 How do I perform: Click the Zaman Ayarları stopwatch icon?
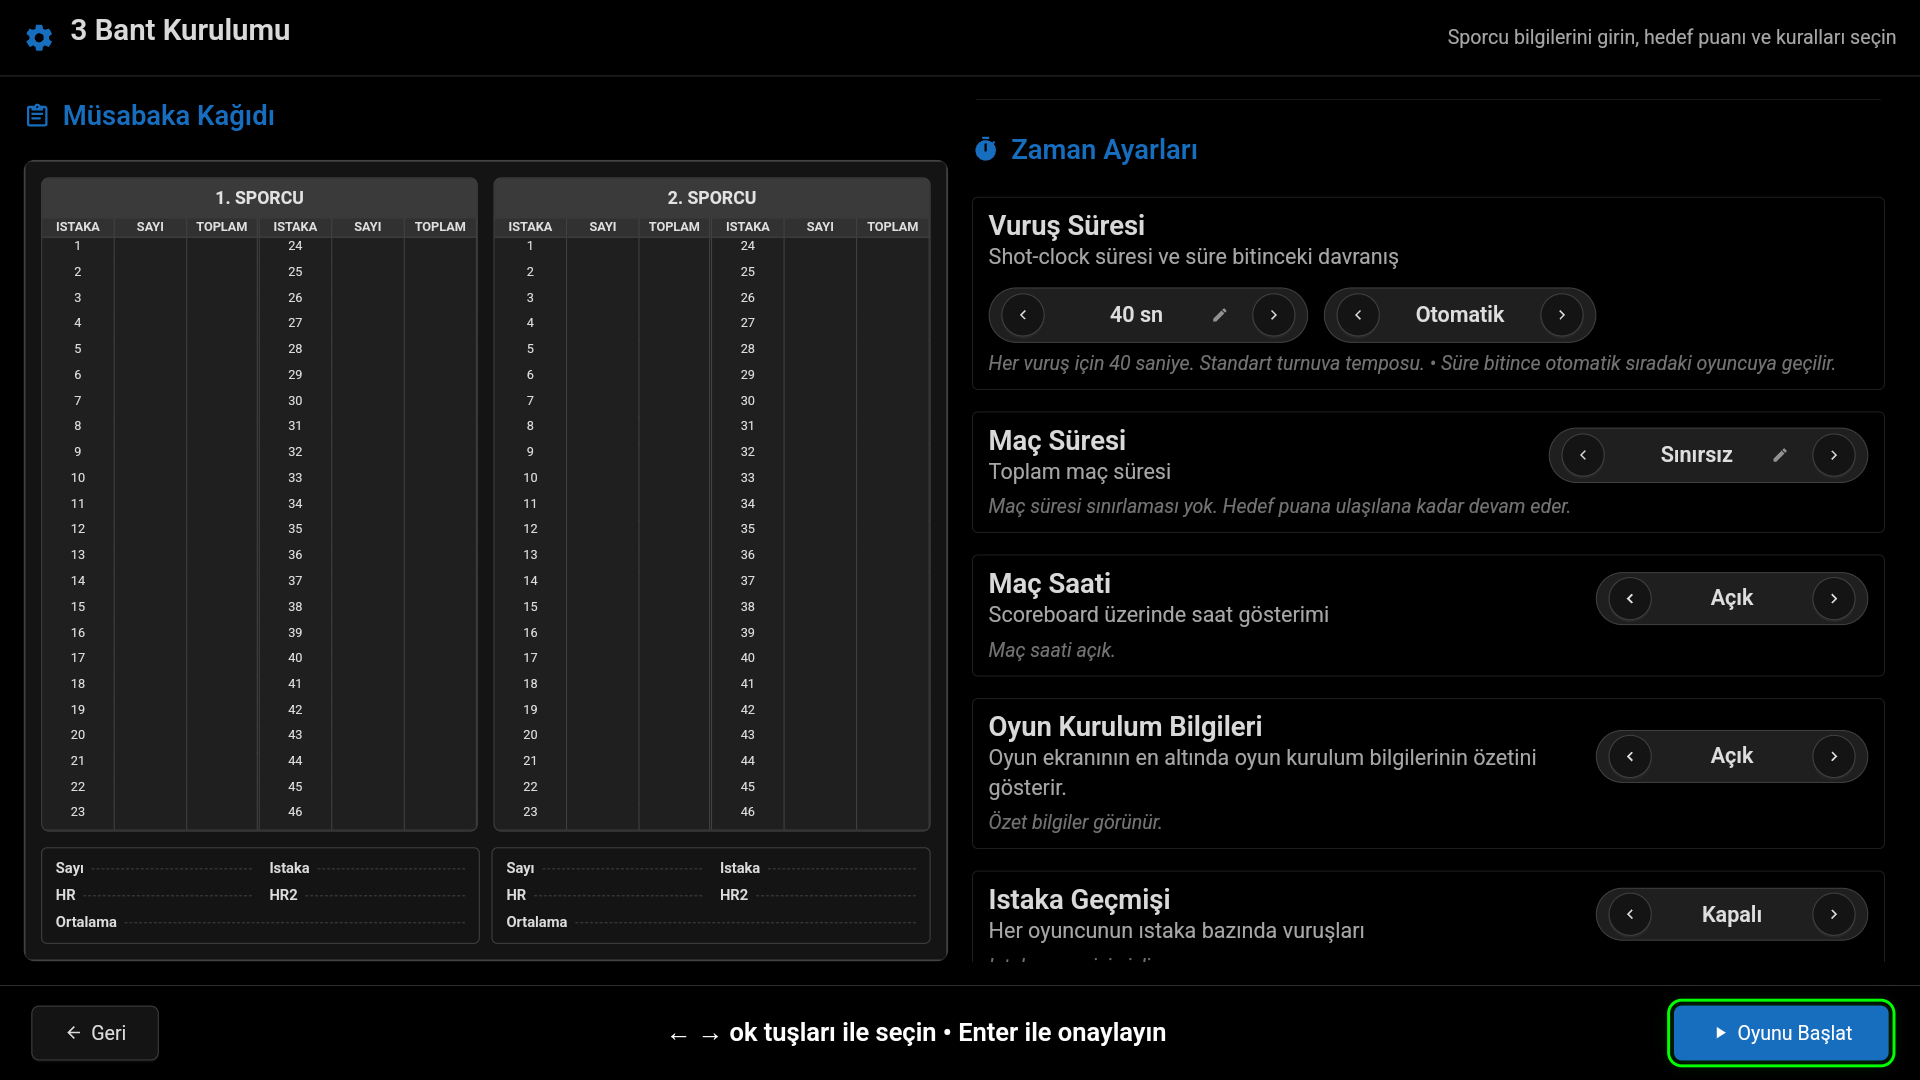(986, 150)
